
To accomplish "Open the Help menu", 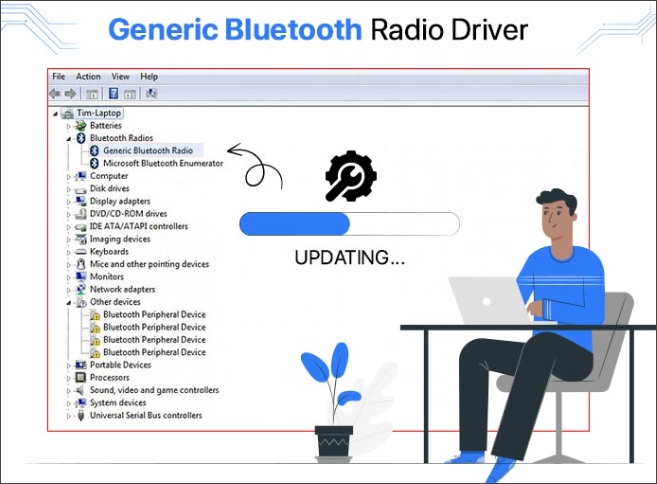I will click(149, 77).
